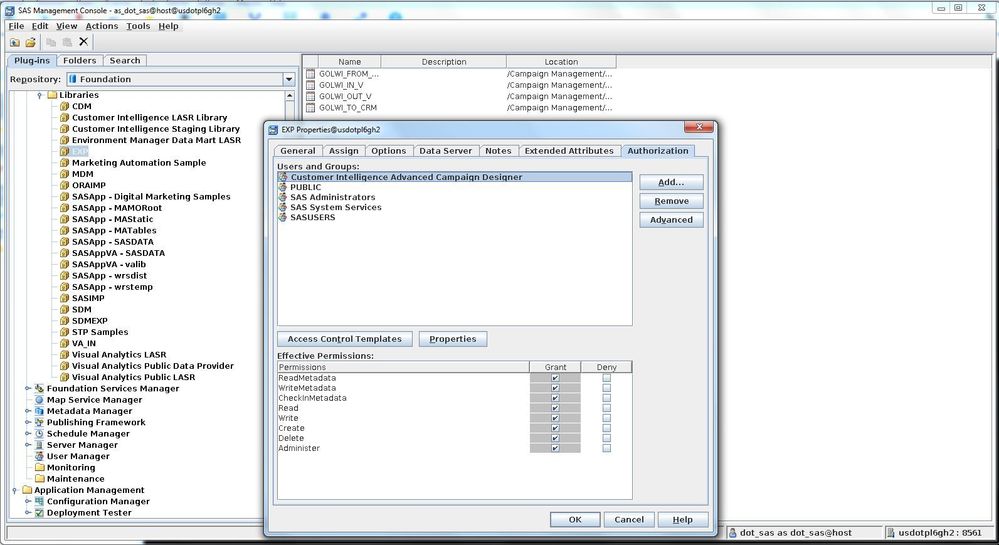999x545 pixels.
Task: Open the Actions menu
Action: point(102,26)
